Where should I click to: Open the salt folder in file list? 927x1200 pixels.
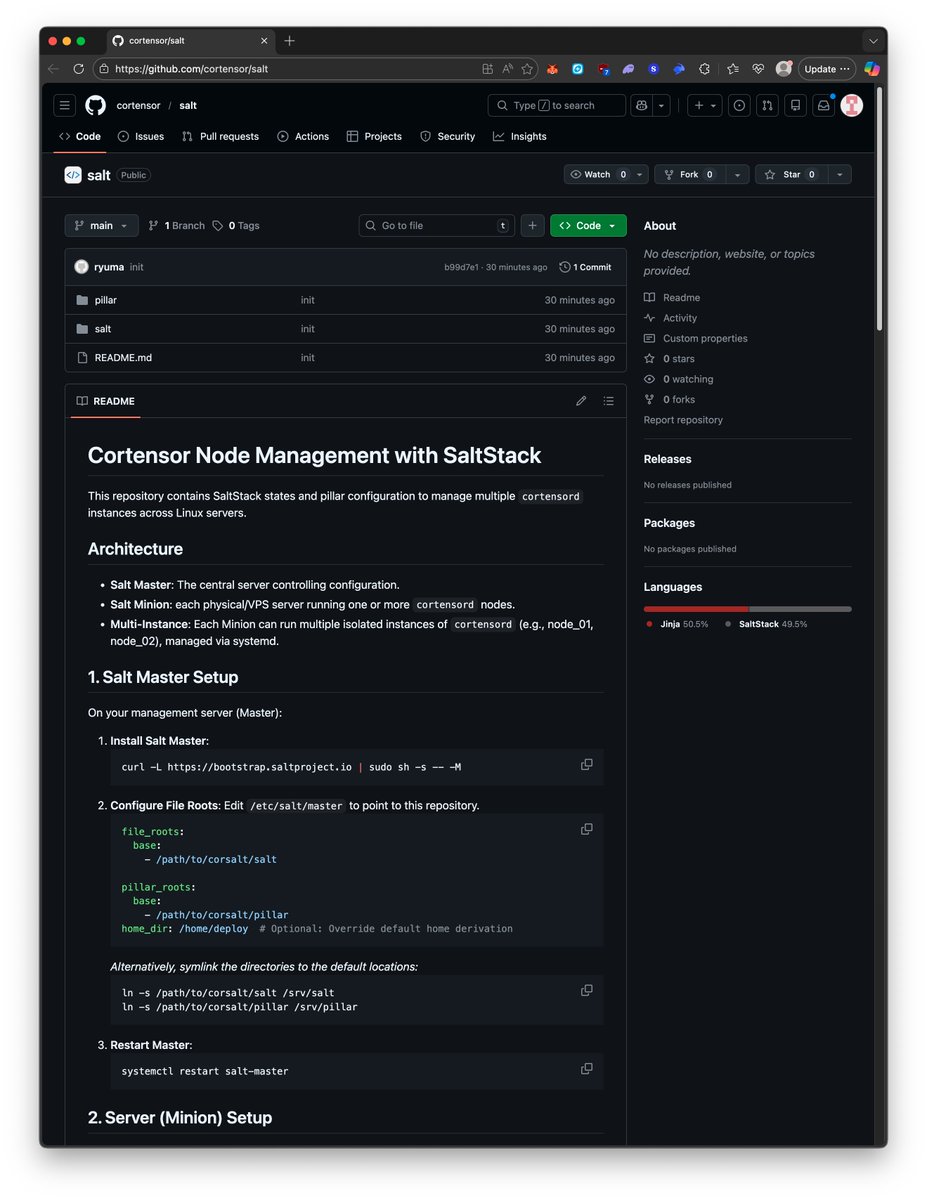[103, 329]
